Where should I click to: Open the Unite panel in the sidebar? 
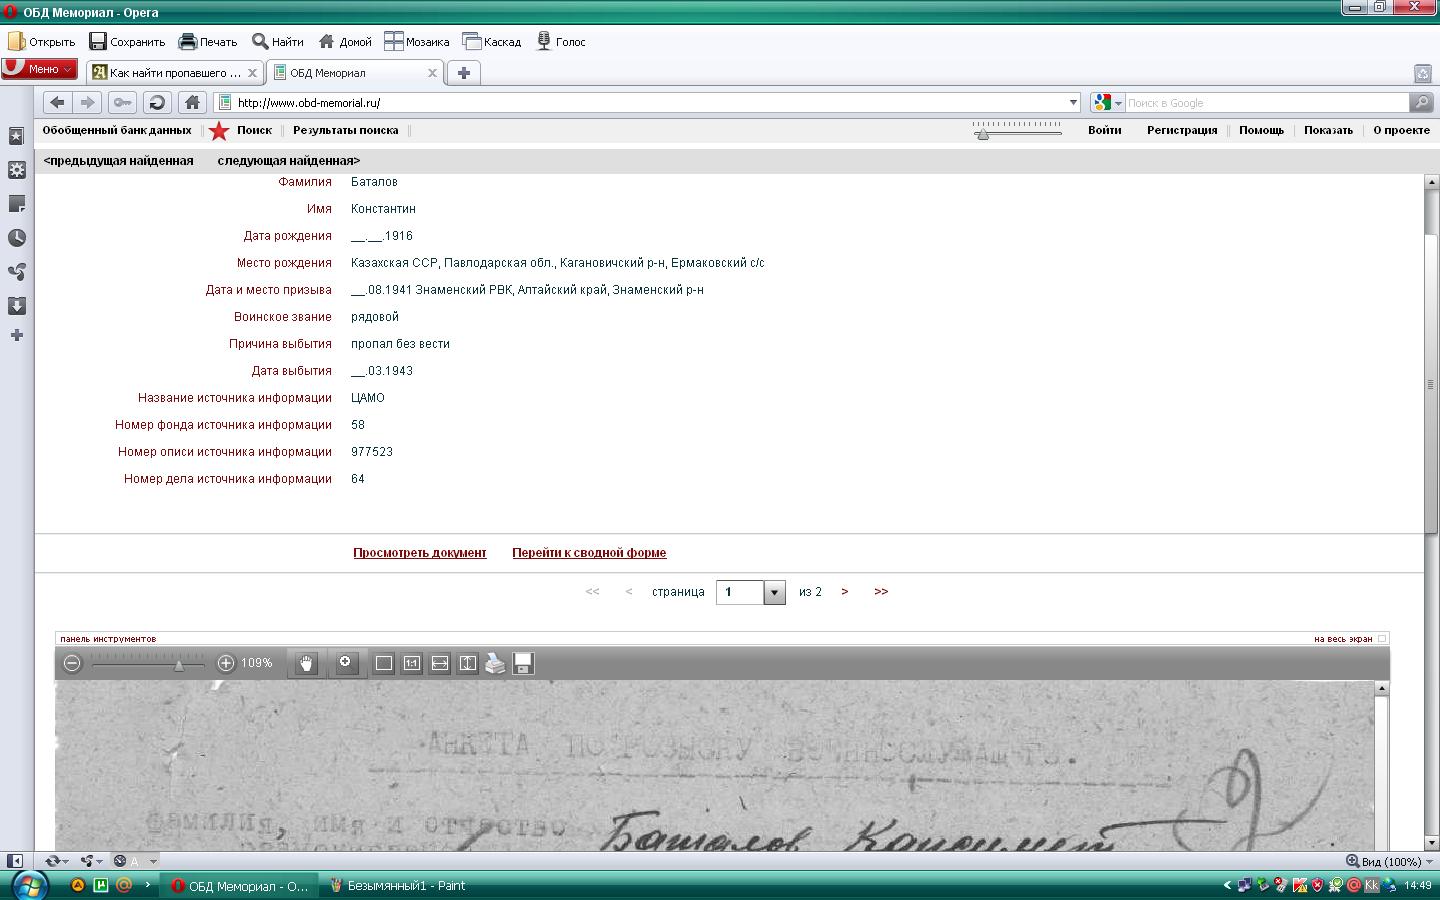click(17, 272)
